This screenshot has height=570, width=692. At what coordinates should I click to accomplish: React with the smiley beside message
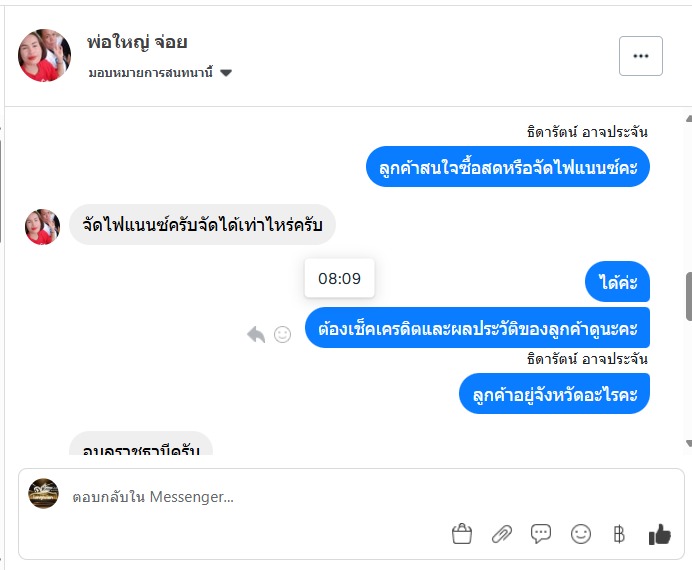[x=283, y=334]
